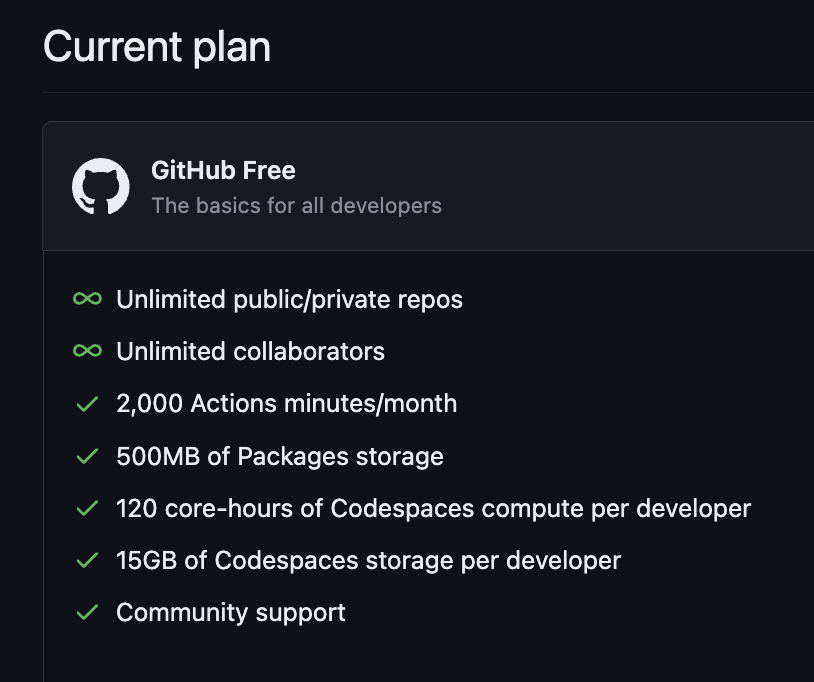Screen dimensions: 814x682
Task: Click the GitHub Octocat logo icon
Action: 101,186
